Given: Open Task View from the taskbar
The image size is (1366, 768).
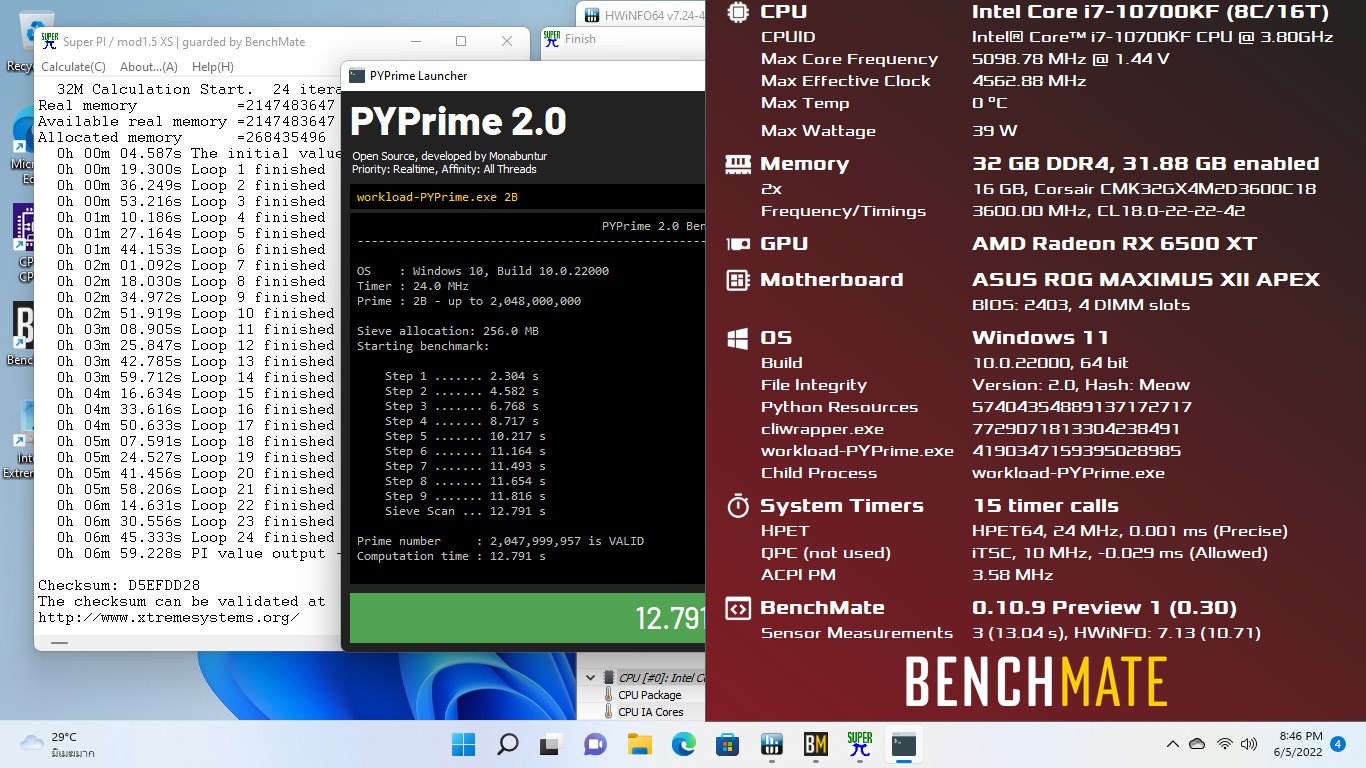Looking at the screenshot, I should [x=551, y=744].
